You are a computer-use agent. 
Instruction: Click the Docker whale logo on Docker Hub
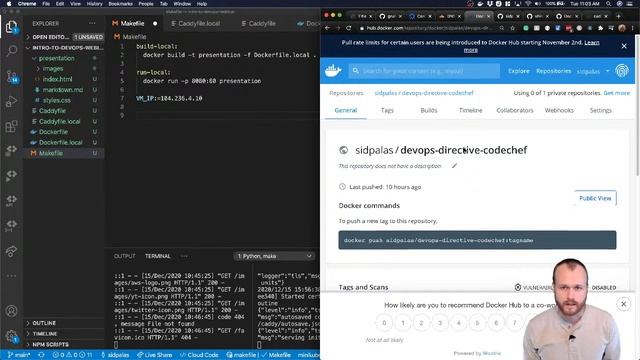[x=333, y=71]
